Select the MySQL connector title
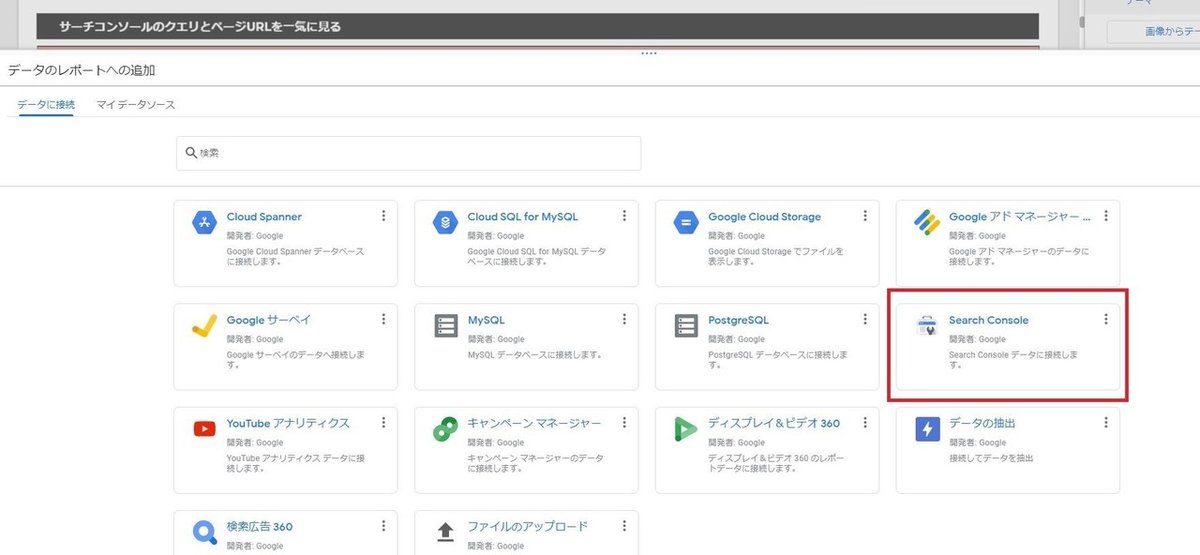Screen dimensions: 1200x555 [486, 320]
